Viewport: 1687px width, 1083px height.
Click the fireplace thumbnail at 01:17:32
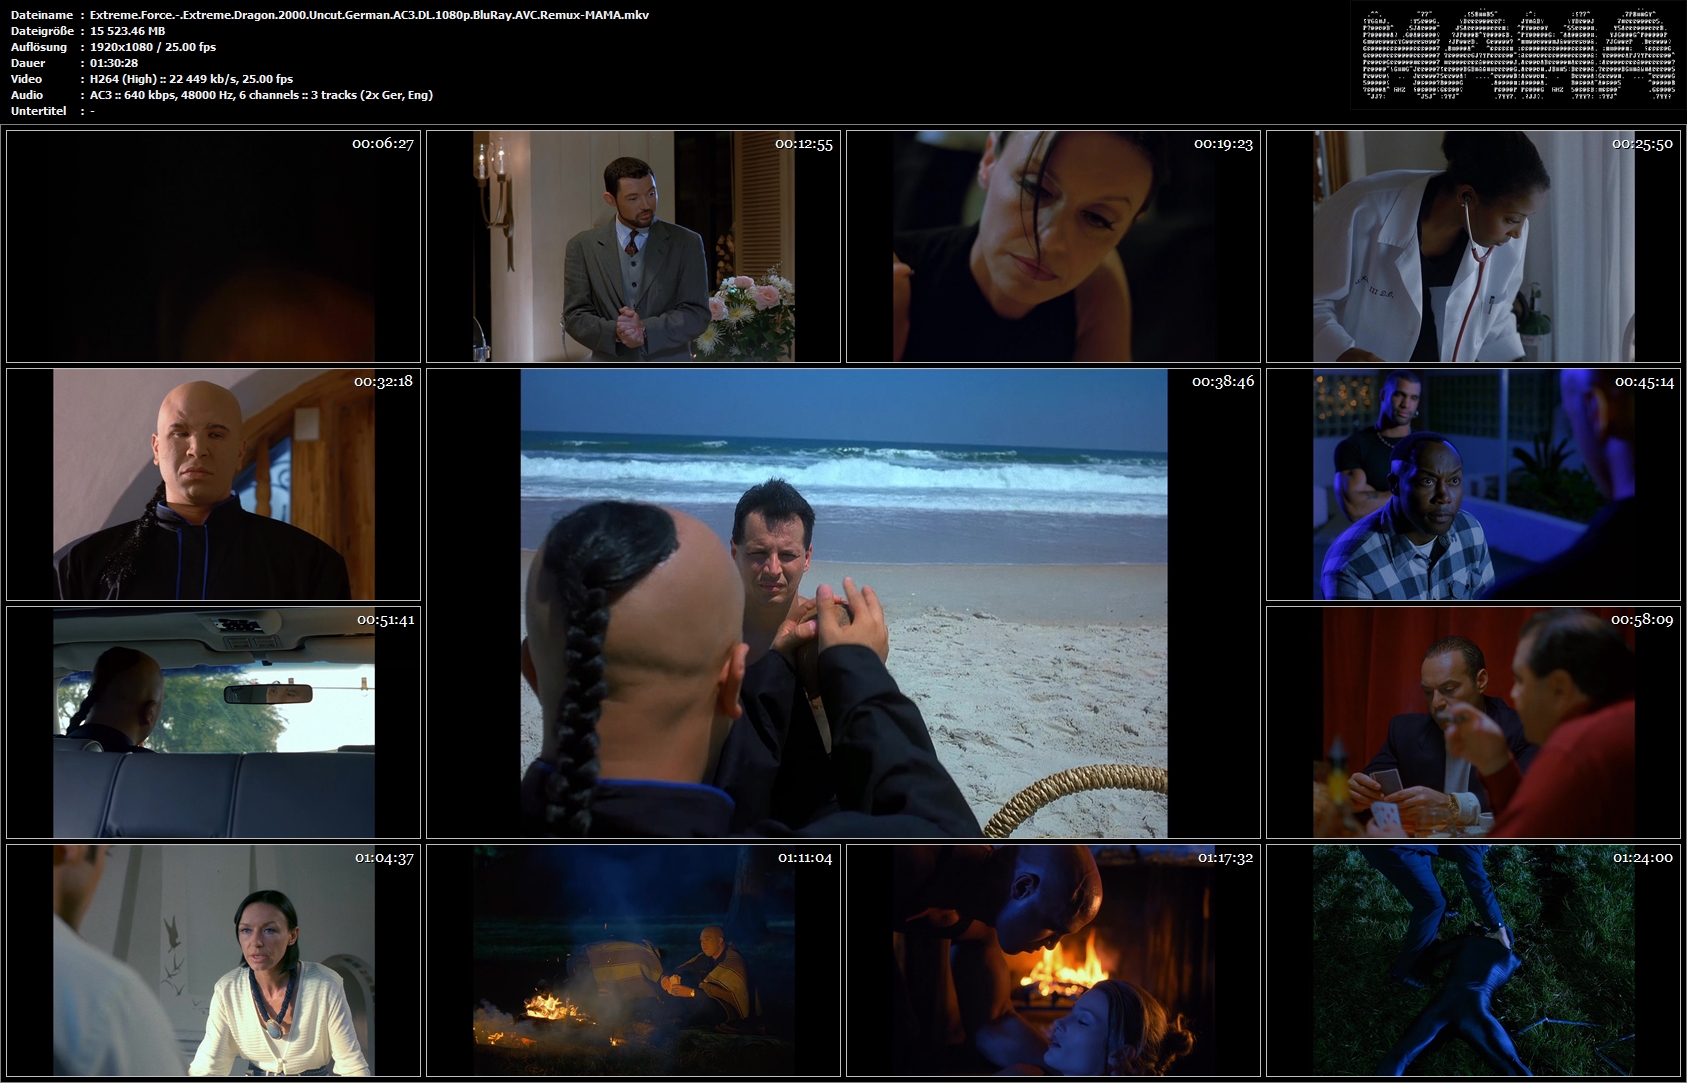[x=1053, y=960]
